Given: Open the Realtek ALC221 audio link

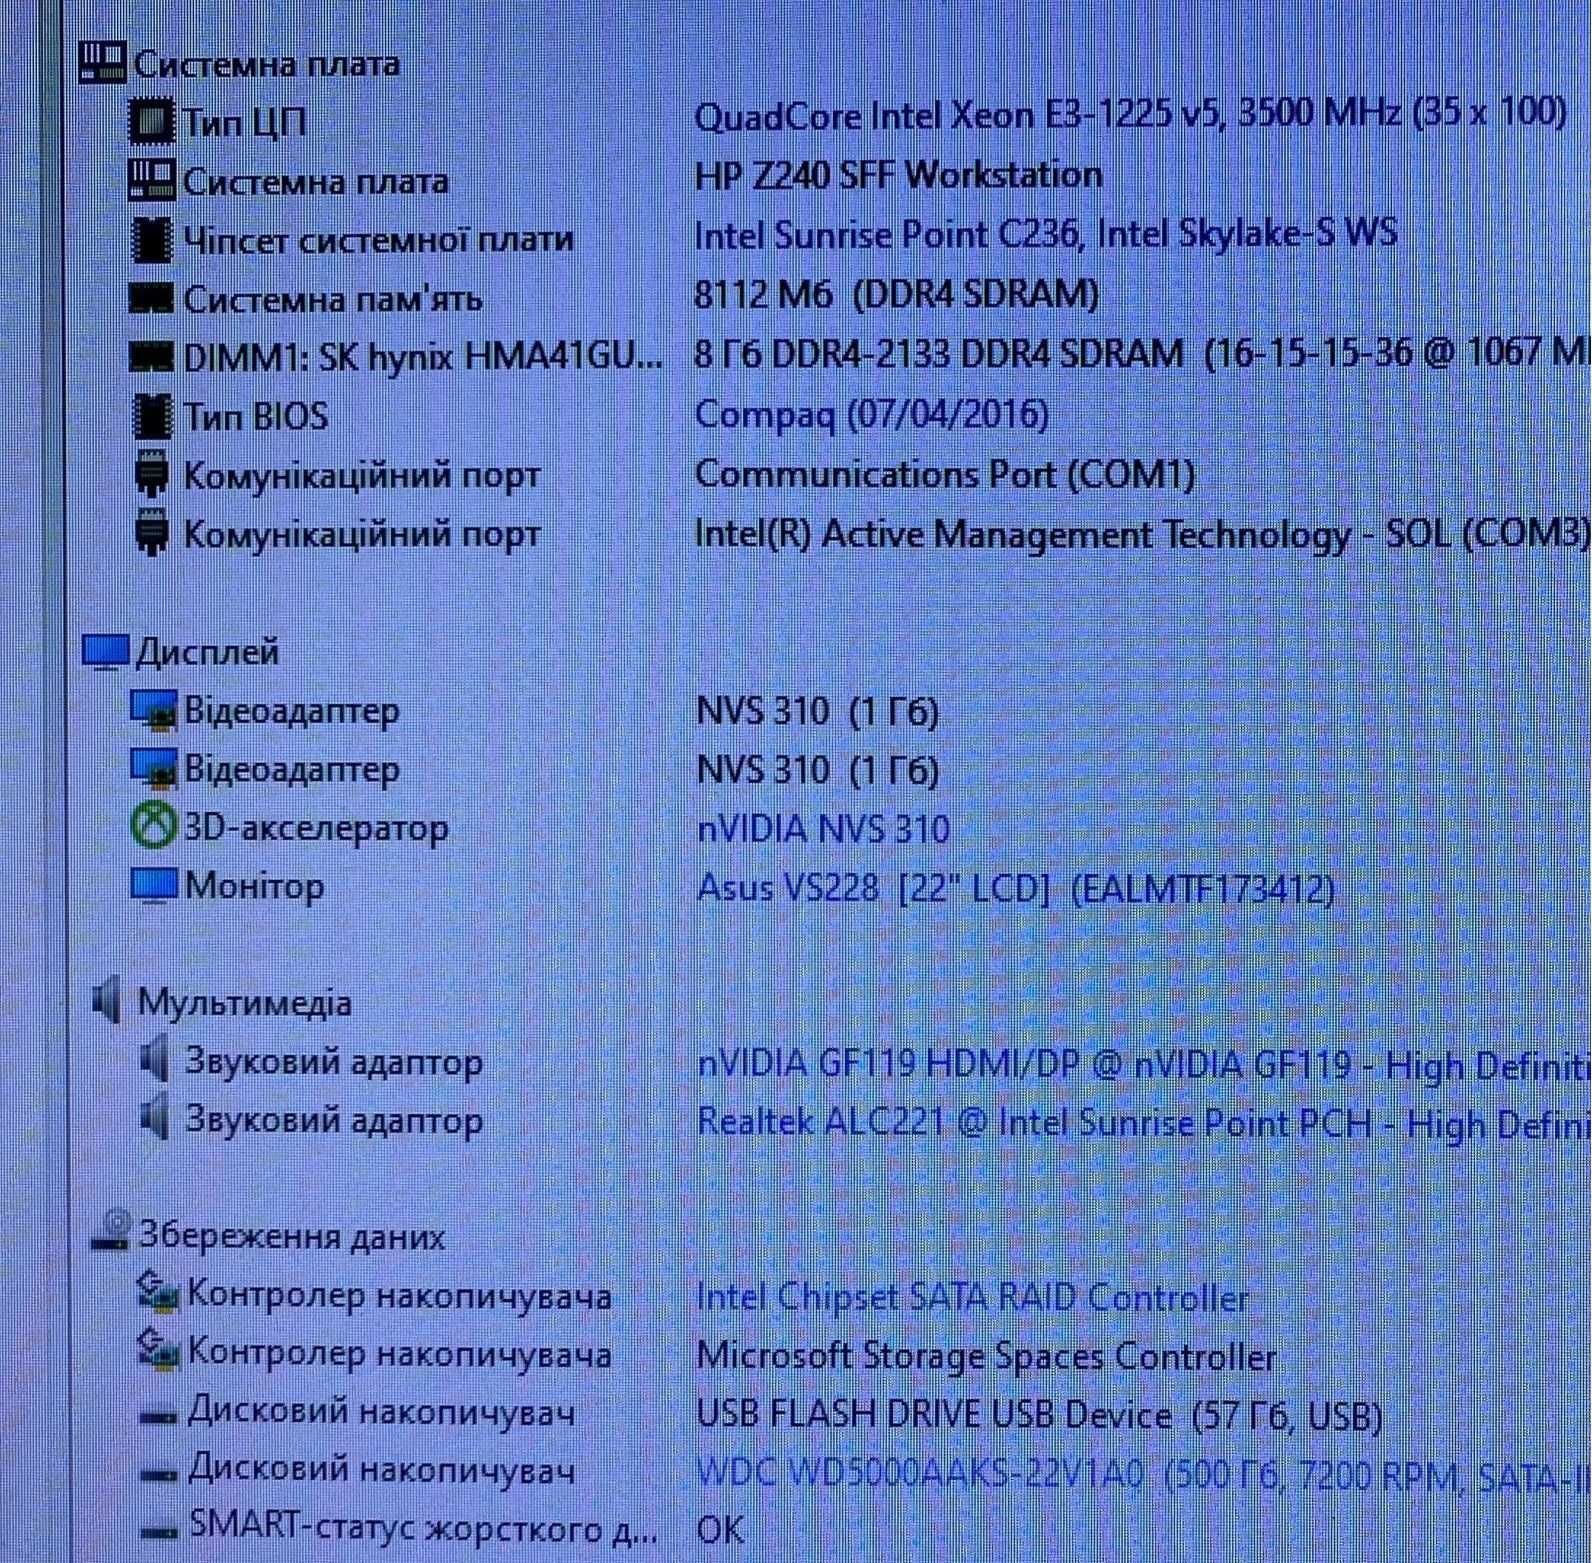Looking at the screenshot, I should point(1144,1123).
